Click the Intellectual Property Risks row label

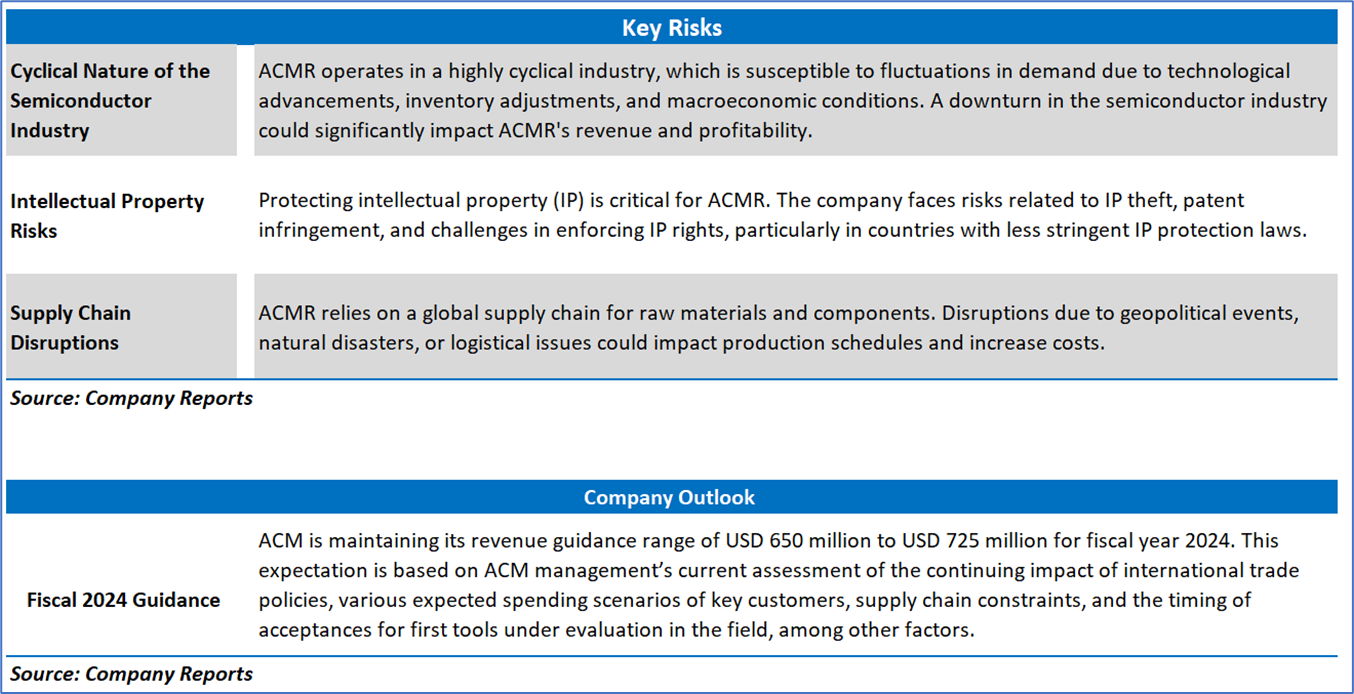[107, 215]
